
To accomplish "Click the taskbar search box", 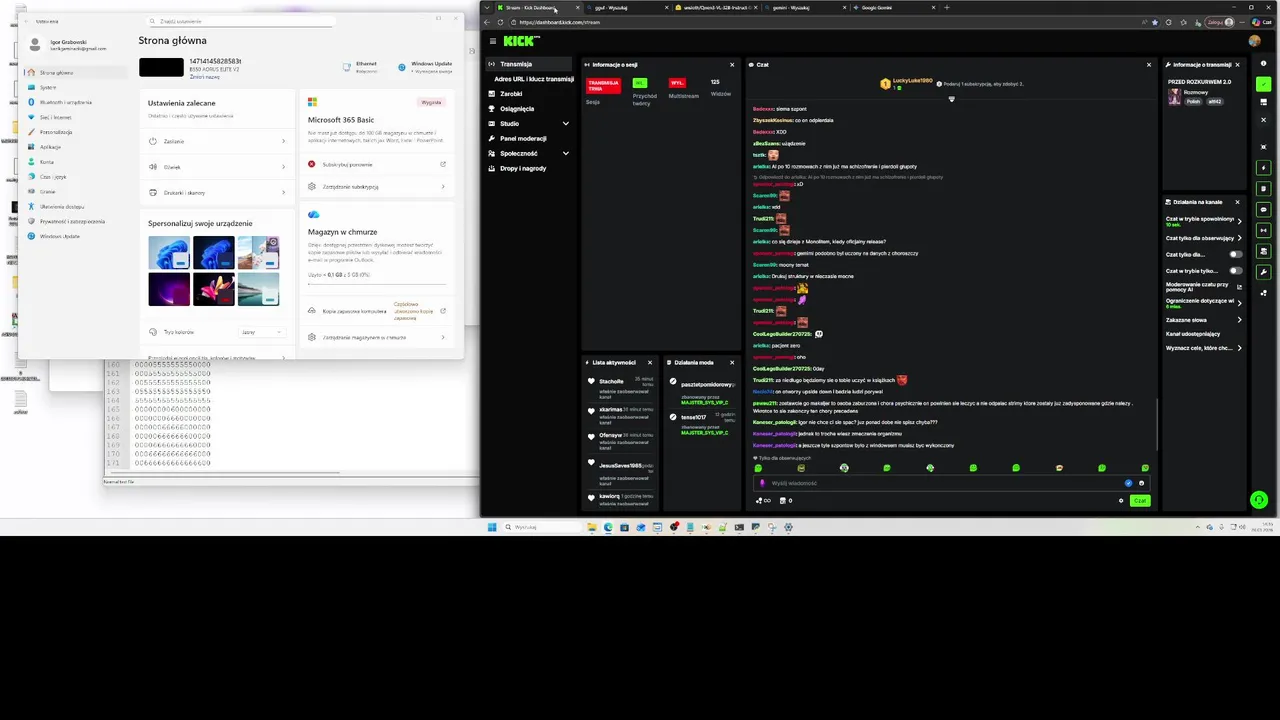I will (x=541, y=527).
